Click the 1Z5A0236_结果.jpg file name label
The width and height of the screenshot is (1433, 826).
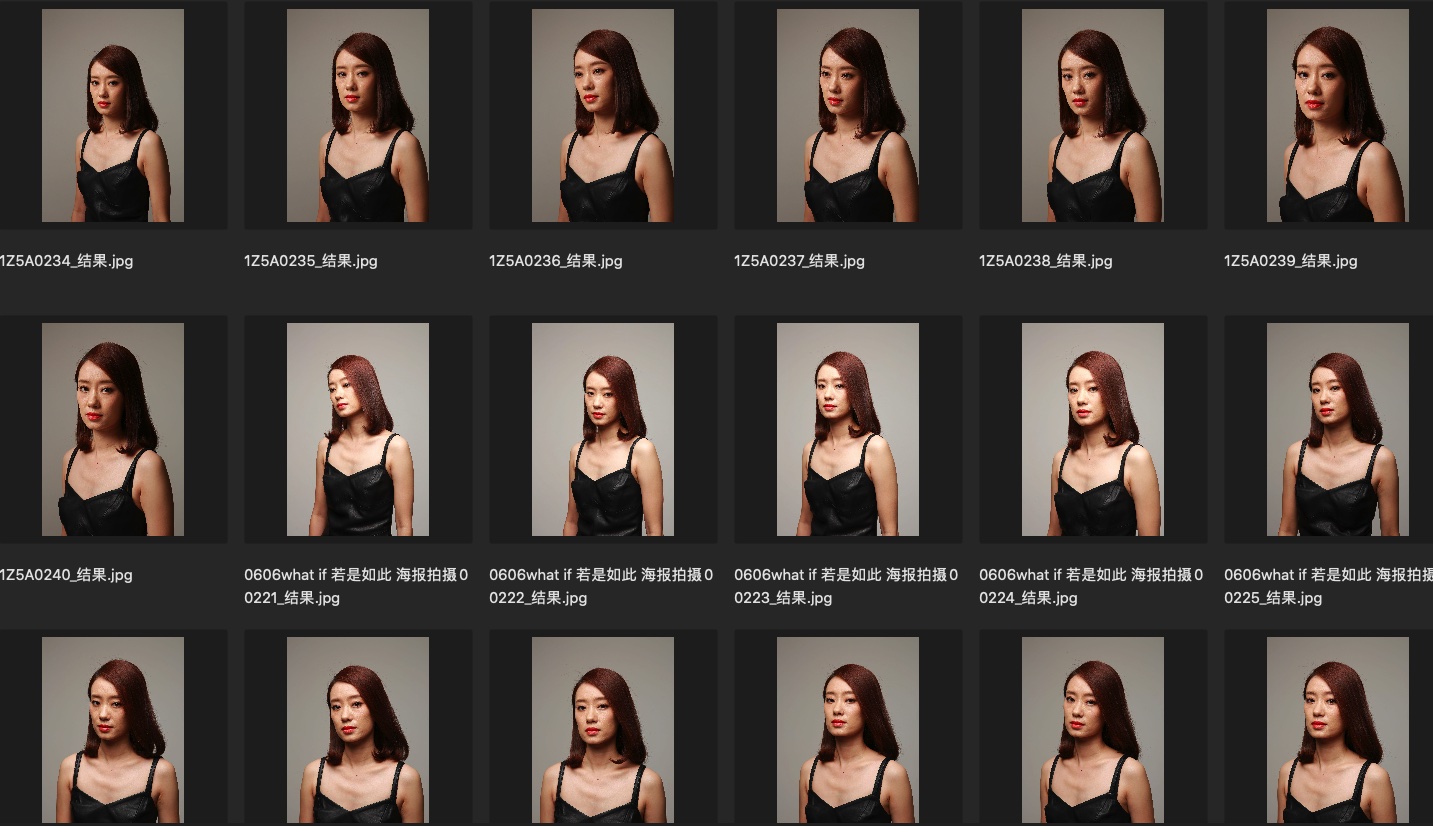click(556, 261)
